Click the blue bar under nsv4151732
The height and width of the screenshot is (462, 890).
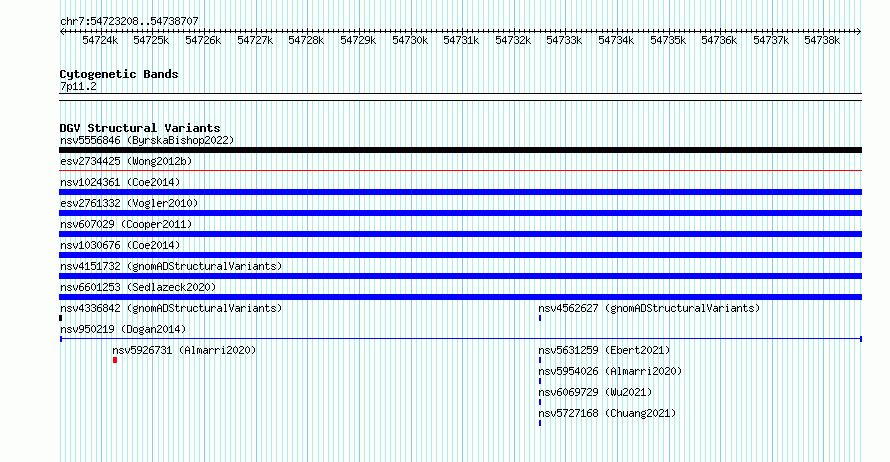[x=460, y=276]
